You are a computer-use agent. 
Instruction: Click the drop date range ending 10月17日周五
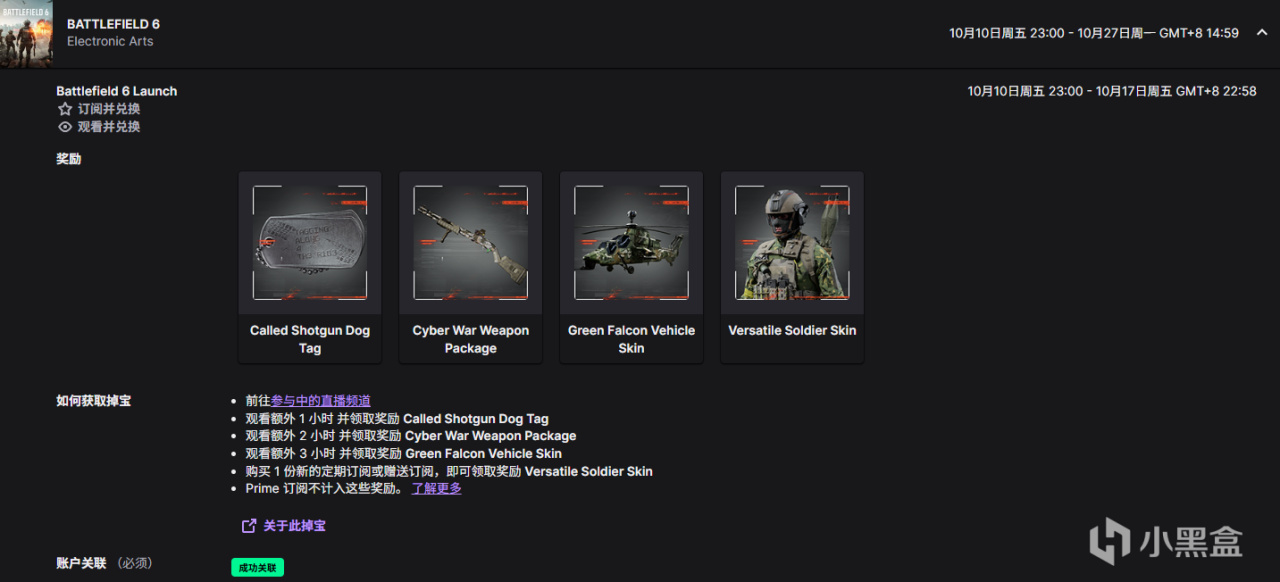click(1112, 91)
